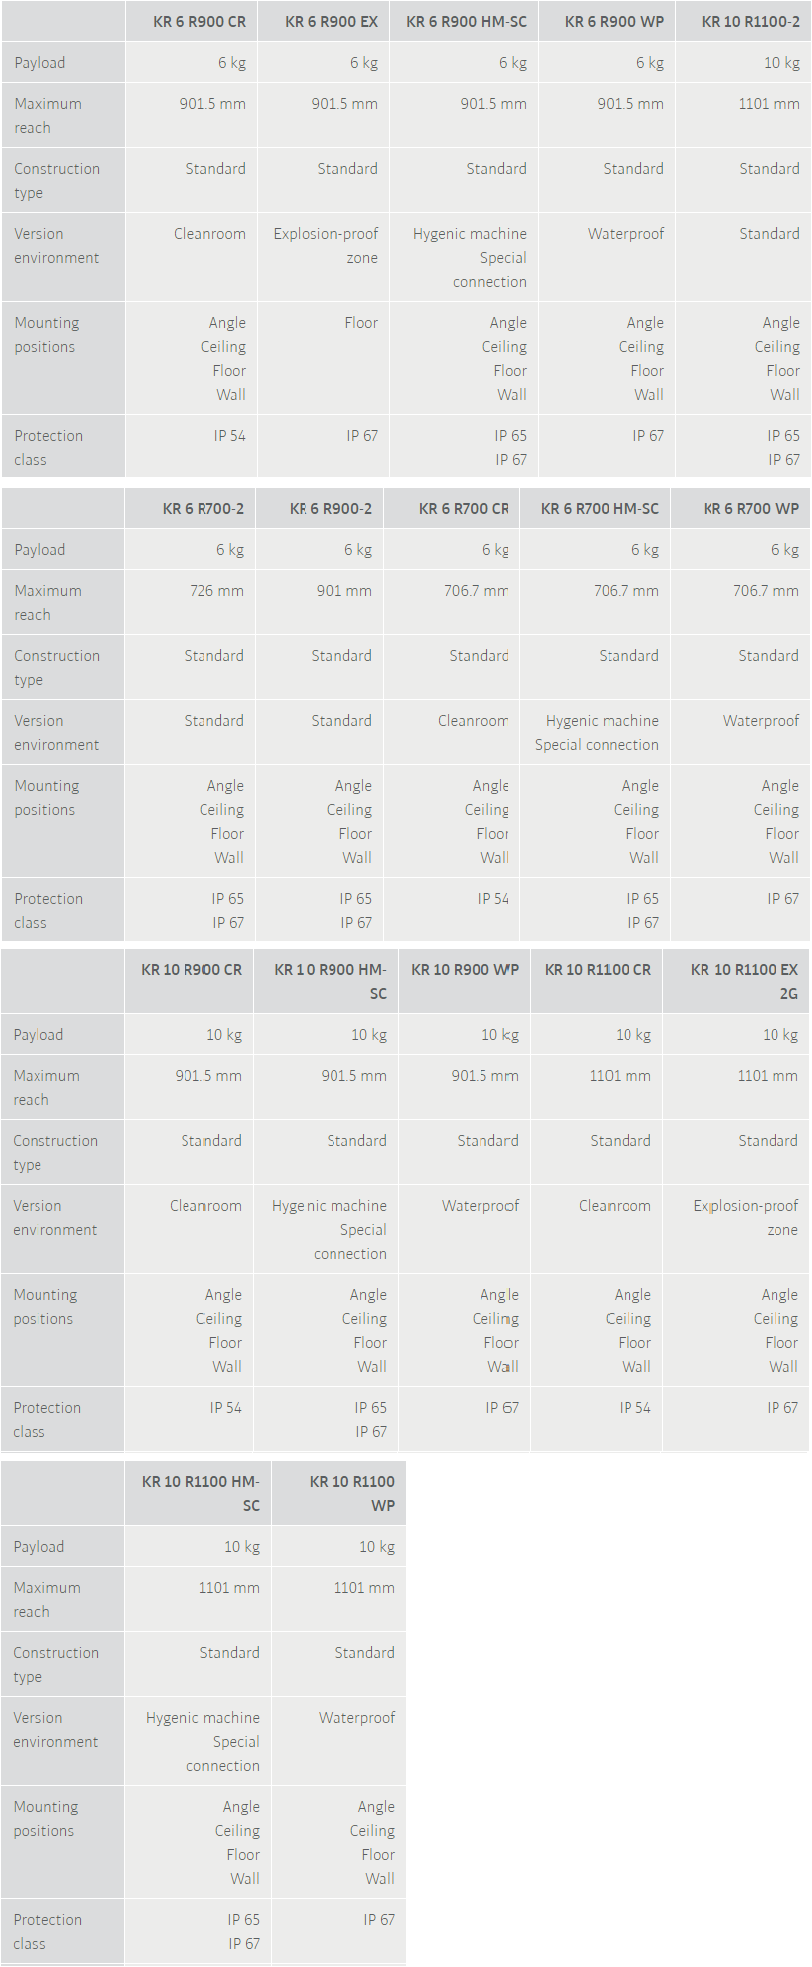The image size is (812, 1967).
Task: Select the KR 10 R1100 CR header
Action: 597,970
